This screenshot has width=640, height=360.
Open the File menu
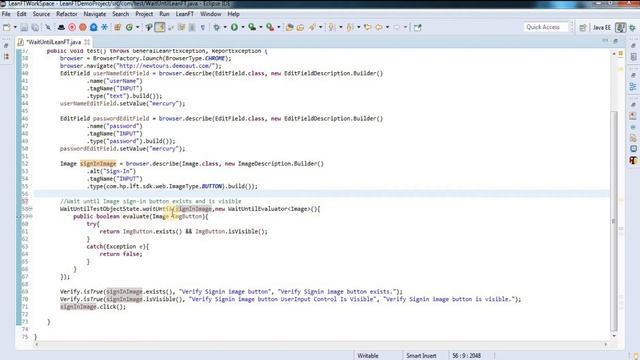click(6, 14)
